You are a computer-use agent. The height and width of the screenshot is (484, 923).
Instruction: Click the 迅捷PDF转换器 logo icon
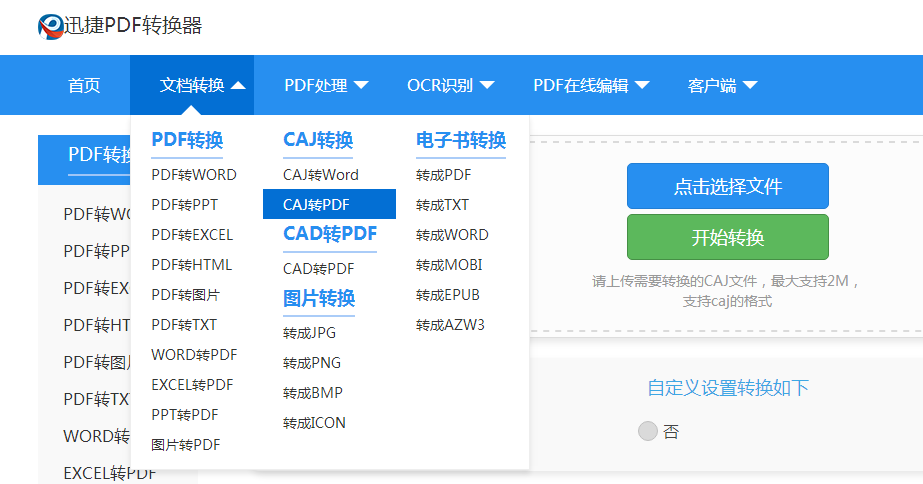(51, 26)
